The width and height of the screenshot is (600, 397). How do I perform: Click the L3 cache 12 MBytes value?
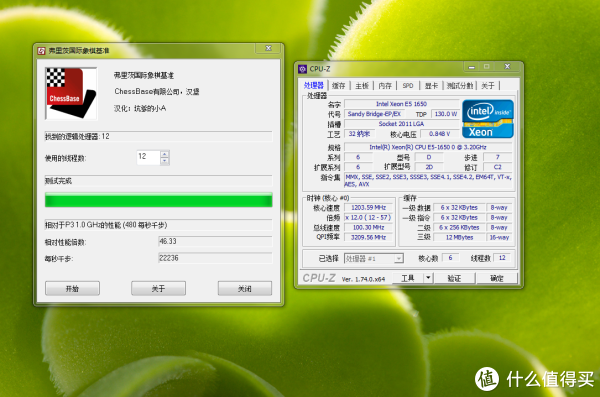point(459,237)
